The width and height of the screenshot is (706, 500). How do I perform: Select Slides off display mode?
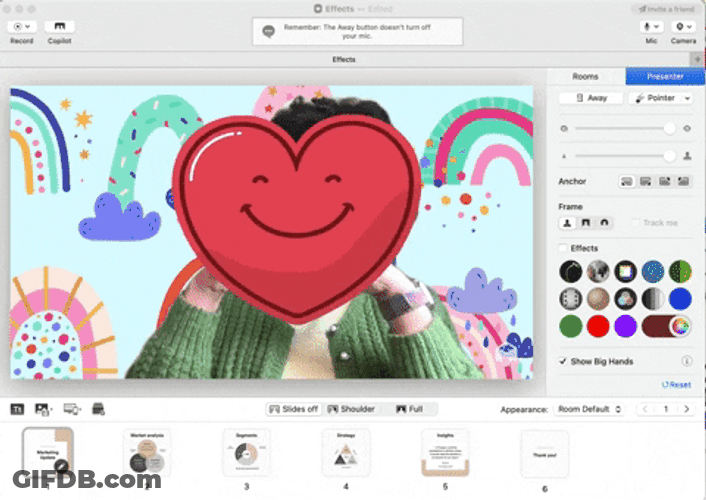coord(294,409)
